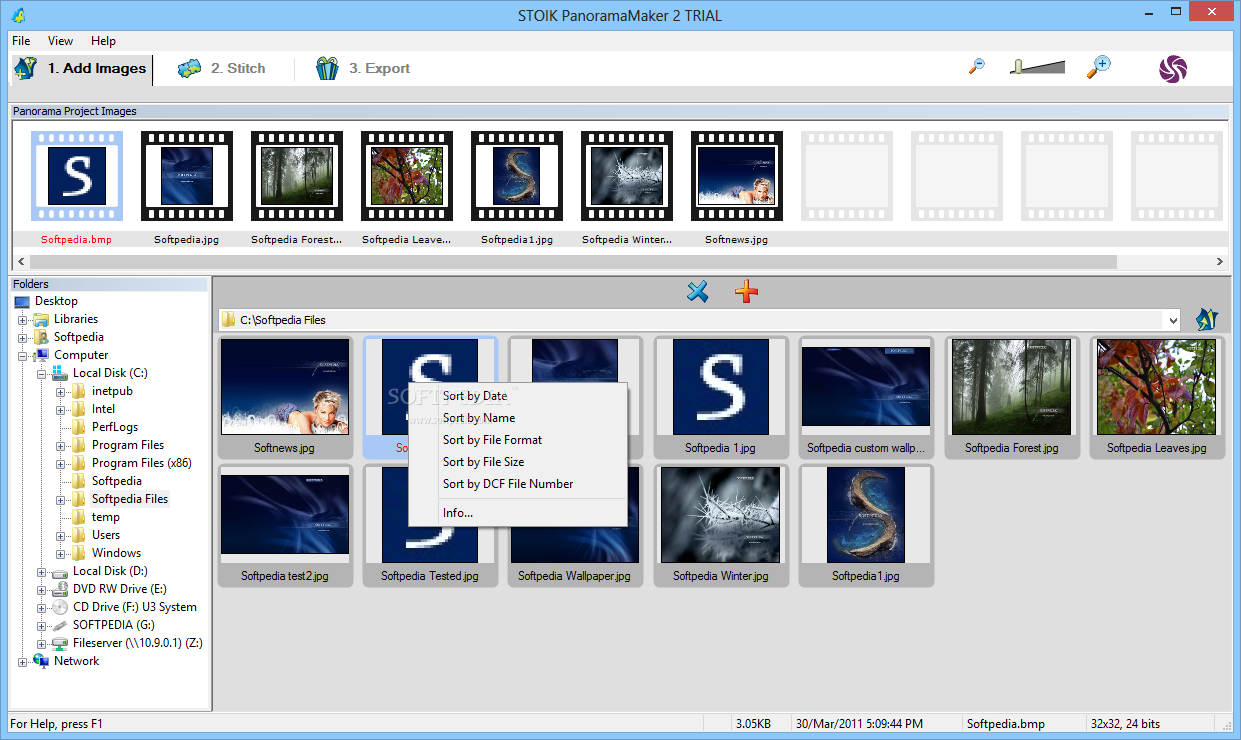
Task: Select Softnews.jpg filmstrip thumbnail
Action: [x=737, y=176]
